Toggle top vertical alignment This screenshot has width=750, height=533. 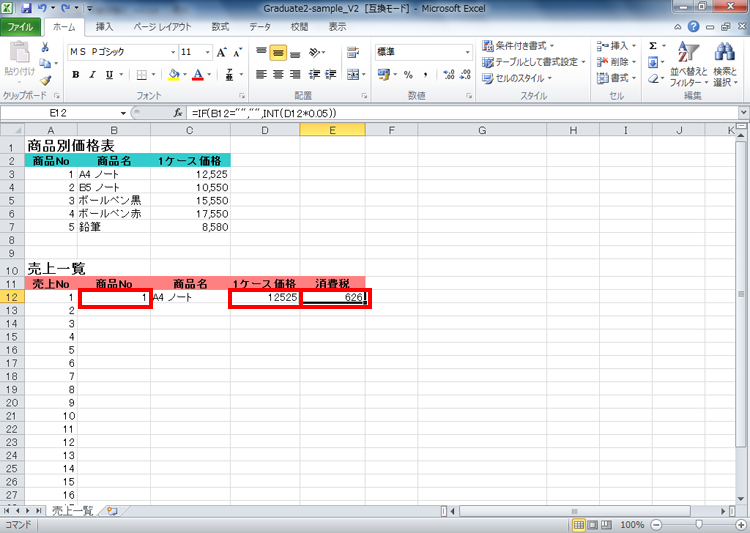[261, 52]
